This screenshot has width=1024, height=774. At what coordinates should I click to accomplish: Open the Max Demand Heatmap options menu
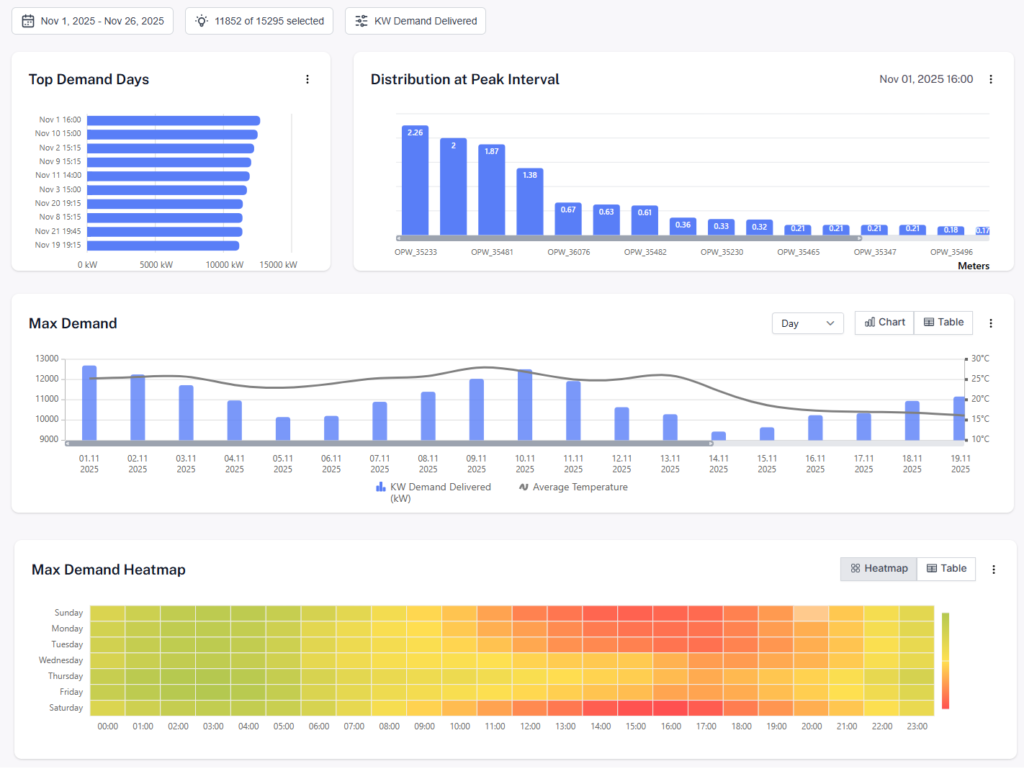click(x=994, y=570)
